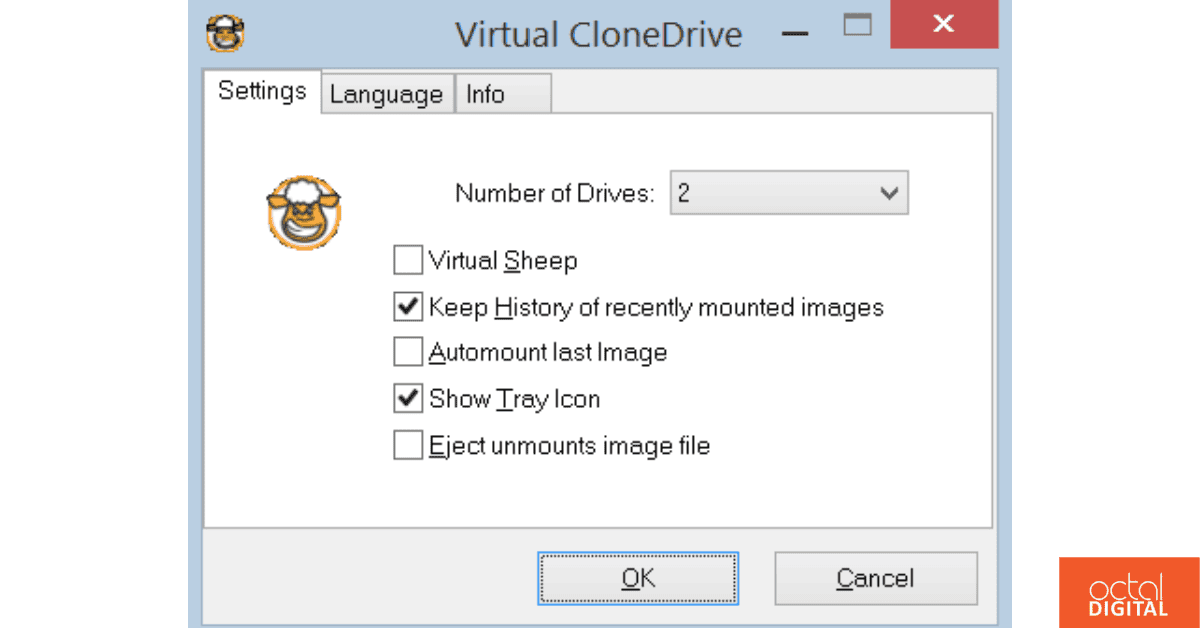Image resolution: width=1200 pixels, height=628 pixels.
Task: Enable Automount last Image
Action: 408,351
